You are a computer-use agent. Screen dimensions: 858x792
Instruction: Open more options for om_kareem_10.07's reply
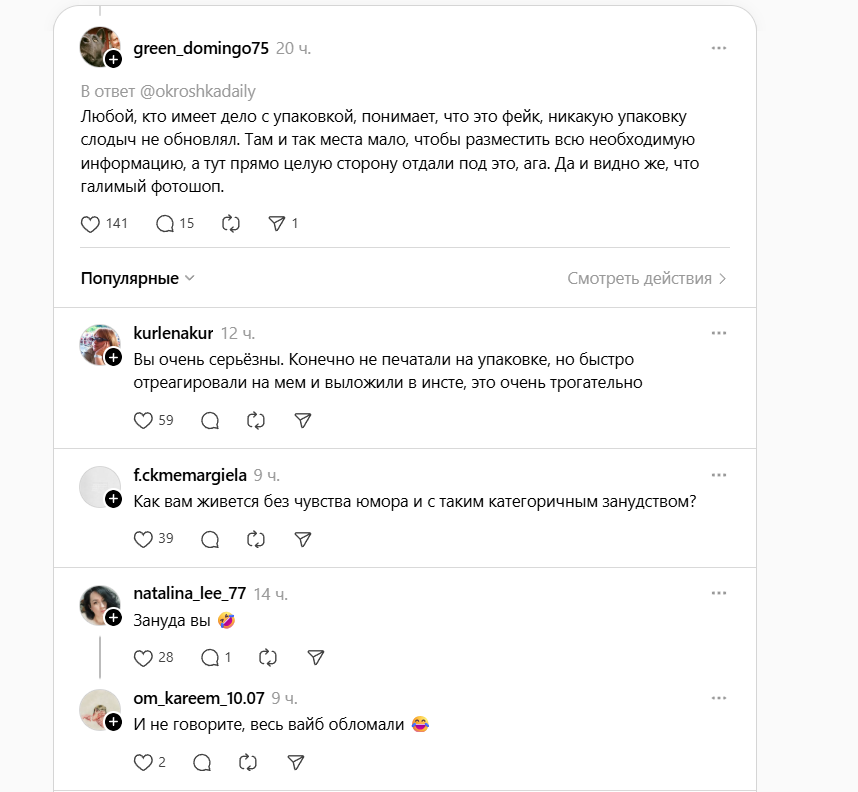click(x=719, y=698)
